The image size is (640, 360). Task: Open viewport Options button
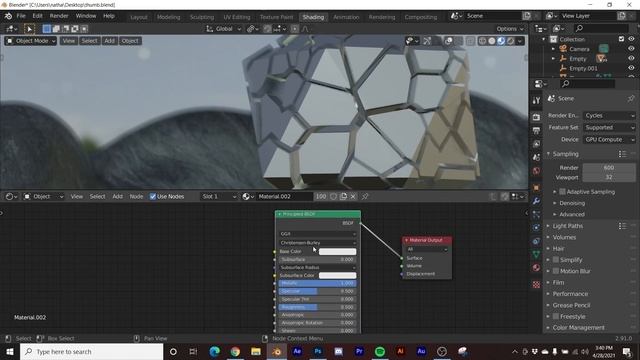coord(510,29)
